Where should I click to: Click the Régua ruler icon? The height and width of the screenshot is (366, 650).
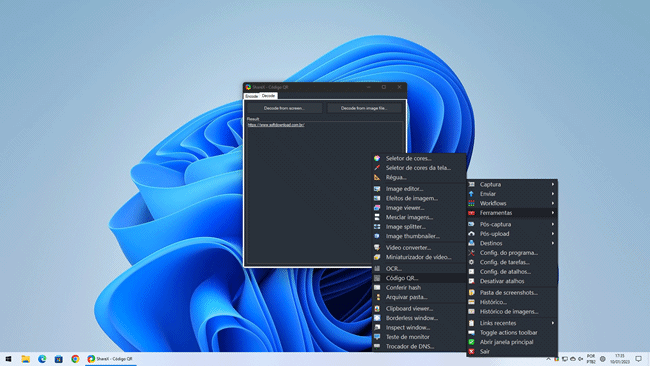point(377,177)
